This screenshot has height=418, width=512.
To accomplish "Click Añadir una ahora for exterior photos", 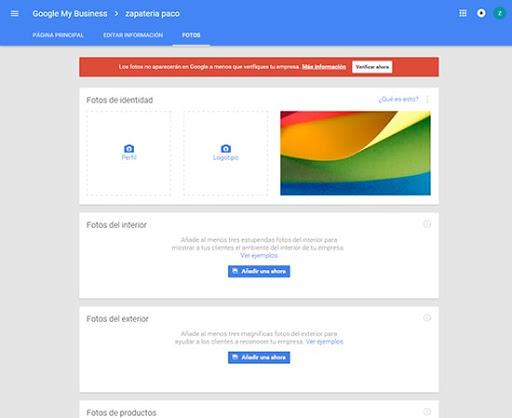I will 259,357.
